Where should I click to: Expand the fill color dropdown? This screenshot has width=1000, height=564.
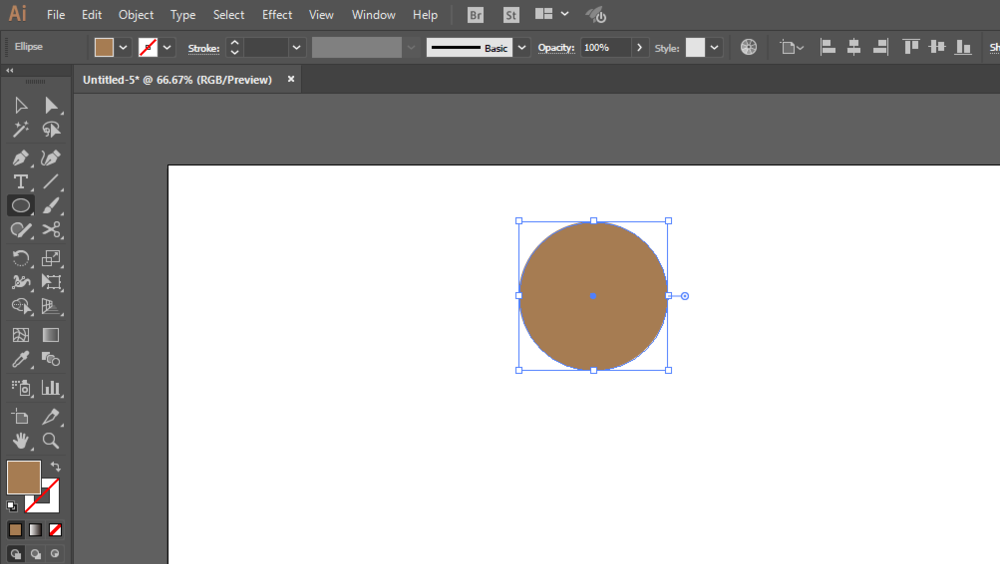[123, 47]
